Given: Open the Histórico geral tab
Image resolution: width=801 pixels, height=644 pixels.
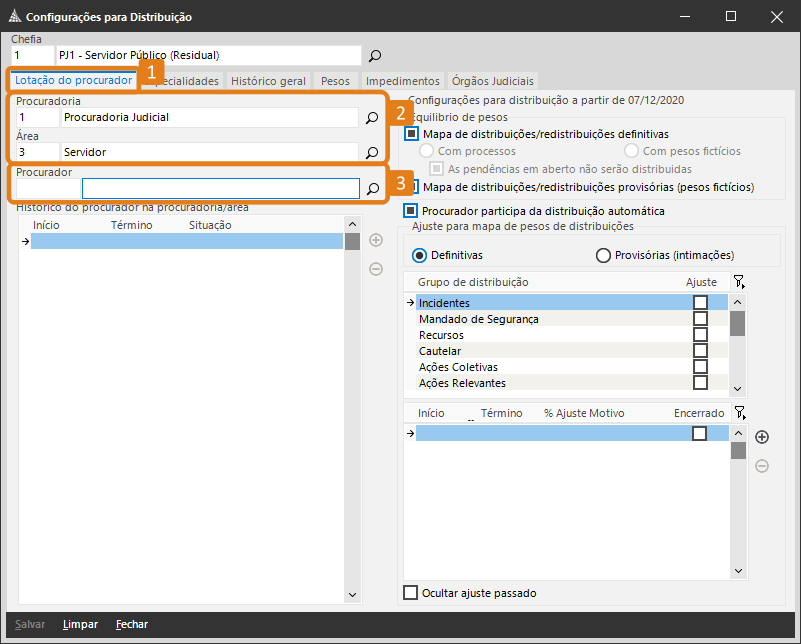Looking at the screenshot, I should tap(268, 81).
